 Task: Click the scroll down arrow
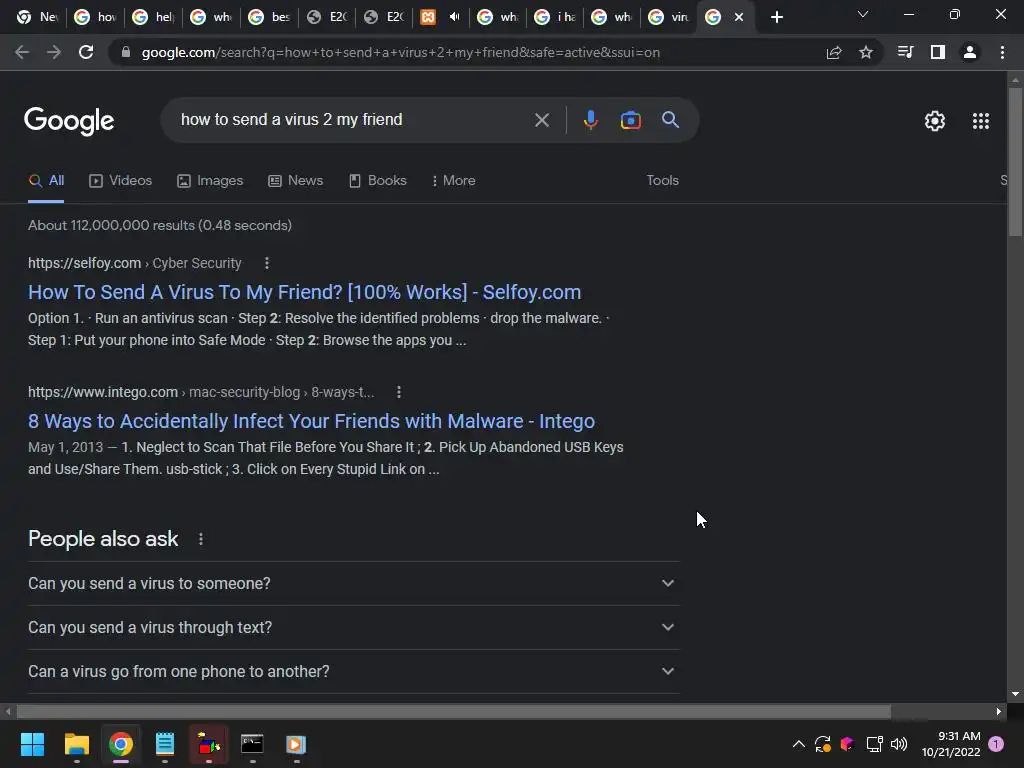pyautogui.click(x=1015, y=694)
